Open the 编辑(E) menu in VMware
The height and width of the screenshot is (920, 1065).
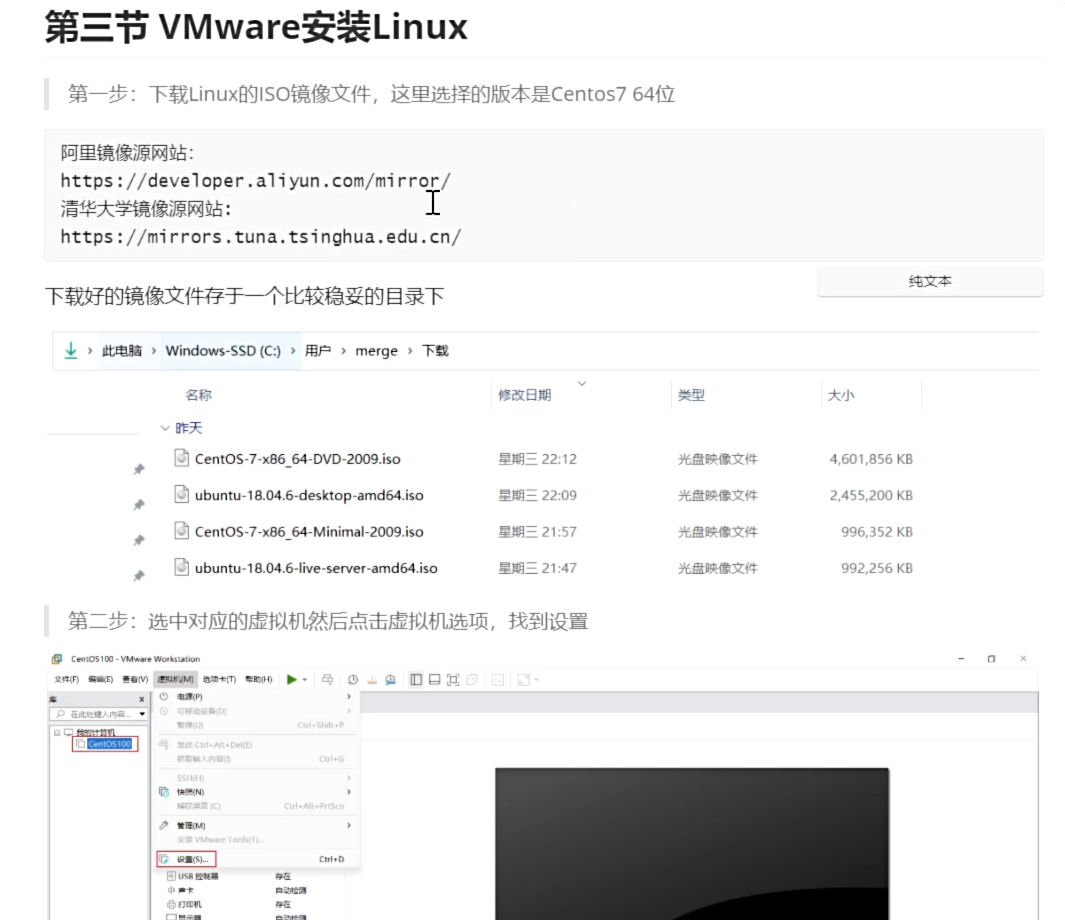click(x=101, y=680)
